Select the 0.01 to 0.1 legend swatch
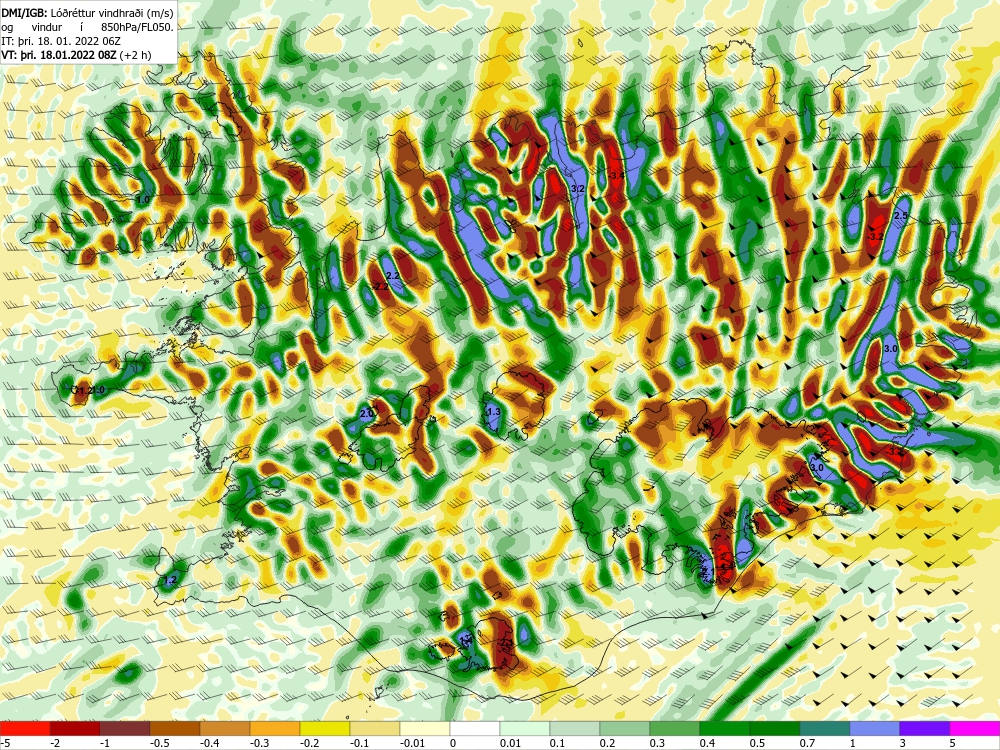Screen dimensions: 1000x750 [525, 729]
